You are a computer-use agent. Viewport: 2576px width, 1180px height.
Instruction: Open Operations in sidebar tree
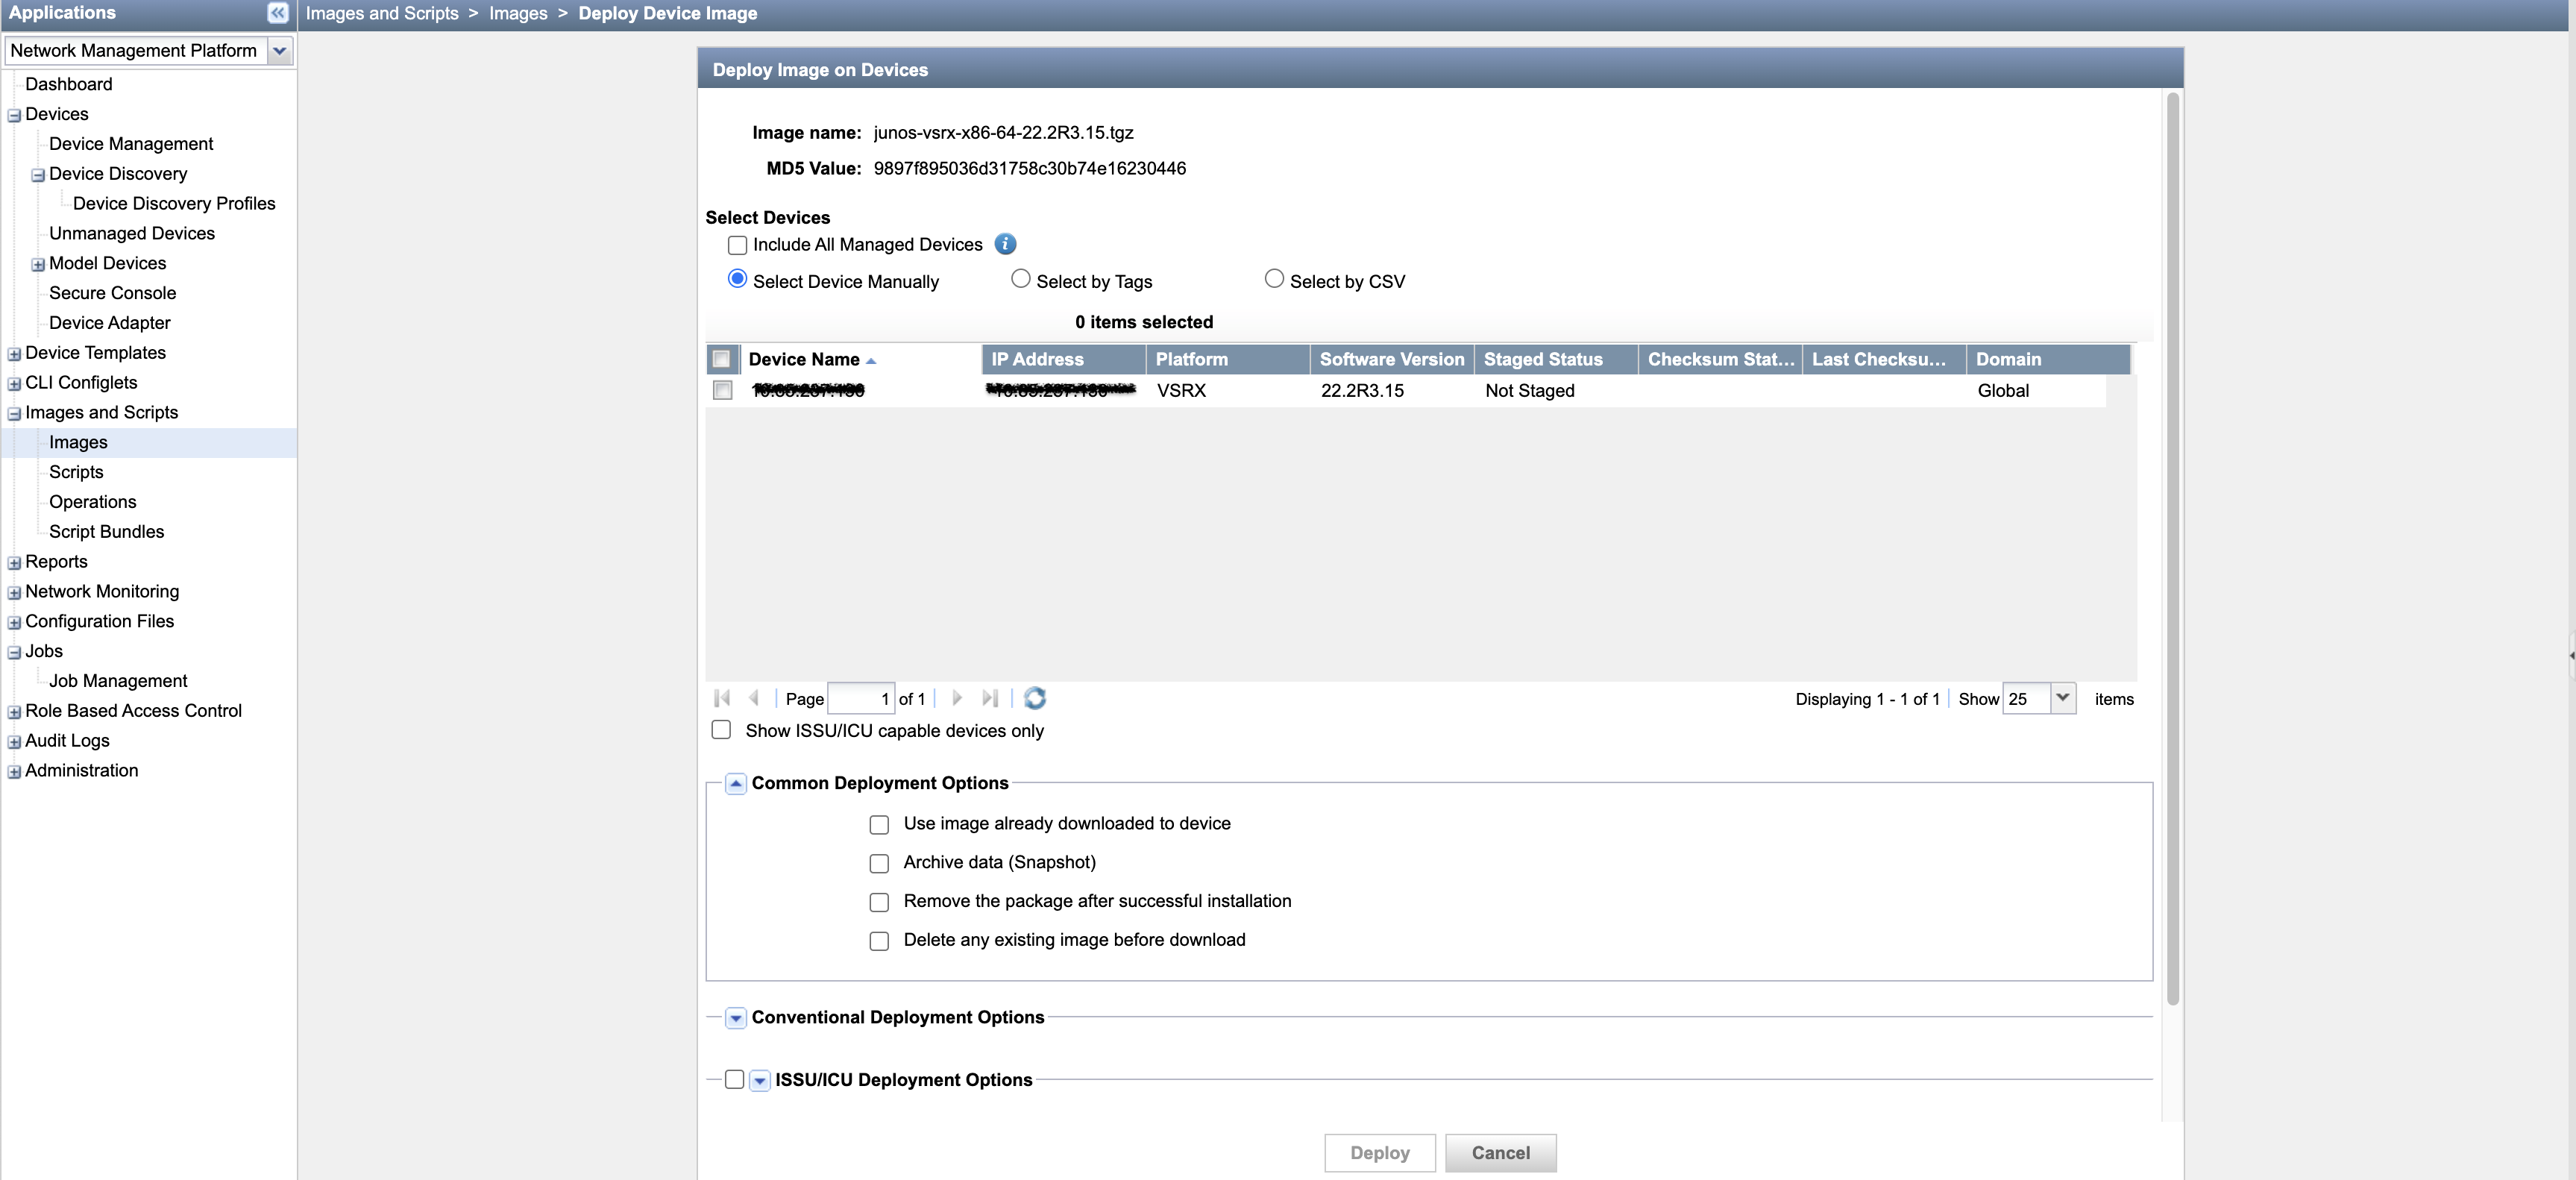(x=93, y=502)
